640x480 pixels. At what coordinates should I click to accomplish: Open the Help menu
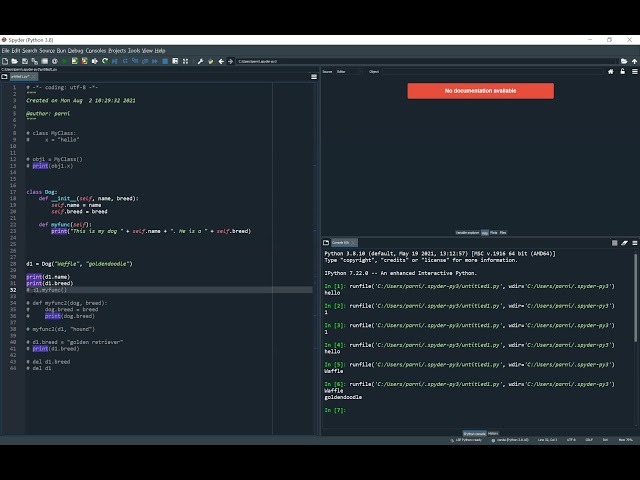[x=160, y=51]
